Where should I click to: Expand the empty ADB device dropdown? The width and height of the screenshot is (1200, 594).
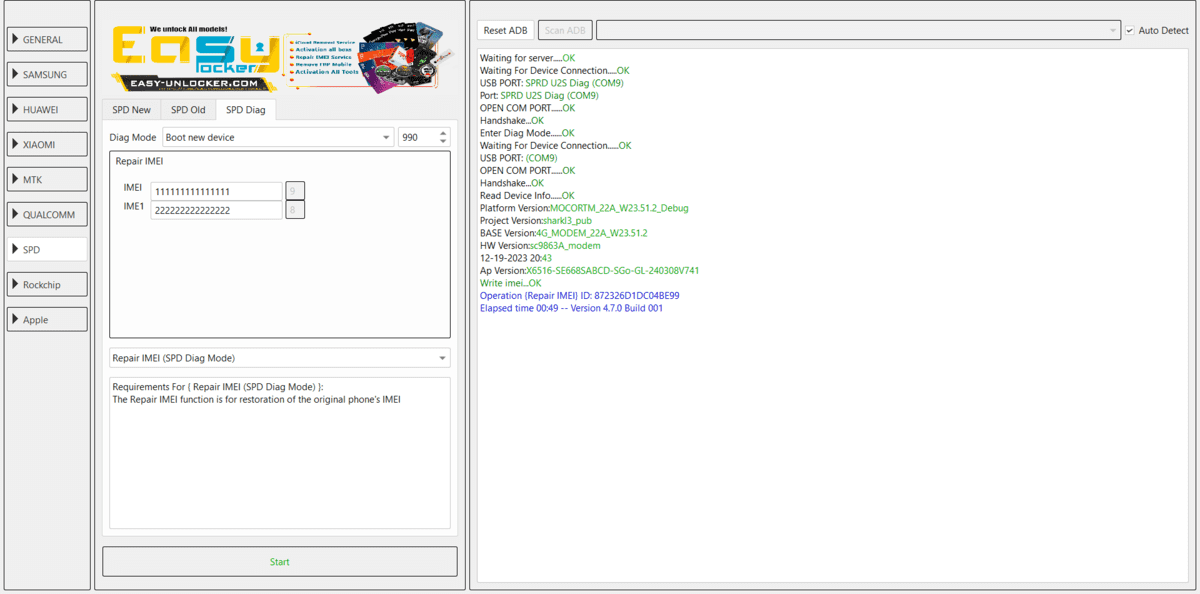[858, 31]
